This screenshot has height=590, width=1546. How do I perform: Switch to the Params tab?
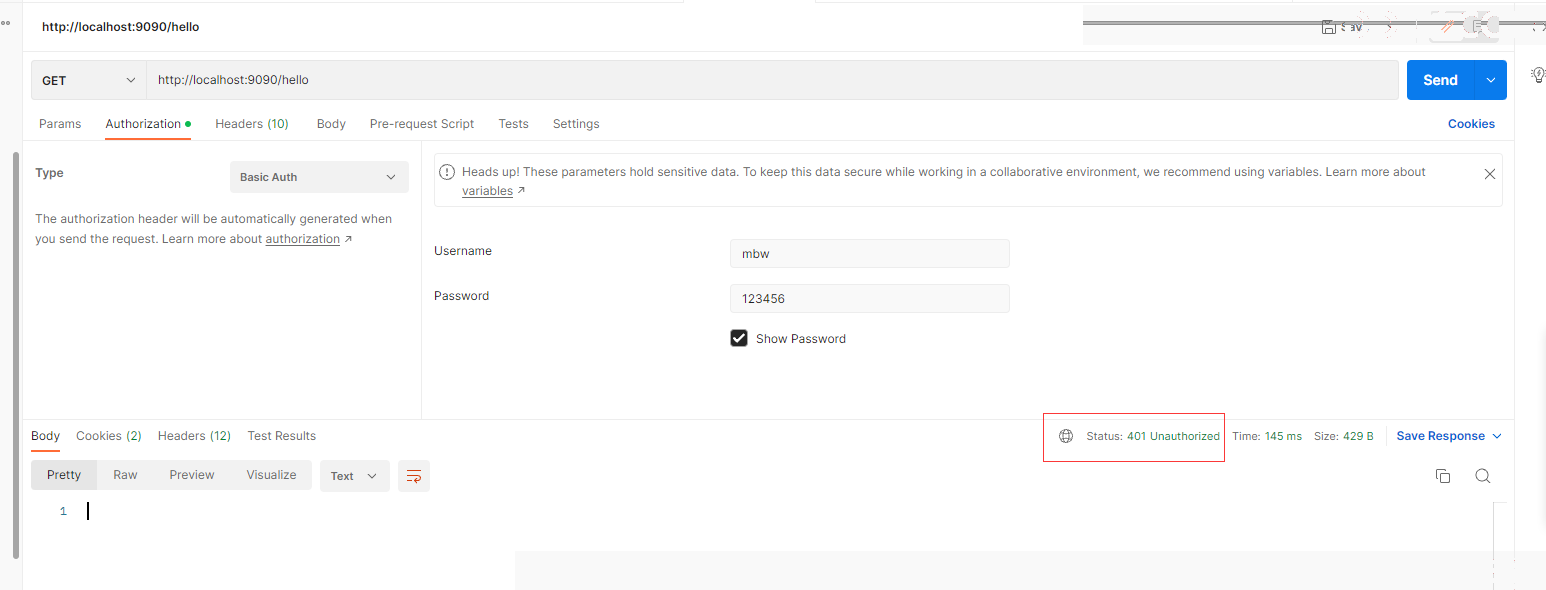pyautogui.click(x=60, y=124)
